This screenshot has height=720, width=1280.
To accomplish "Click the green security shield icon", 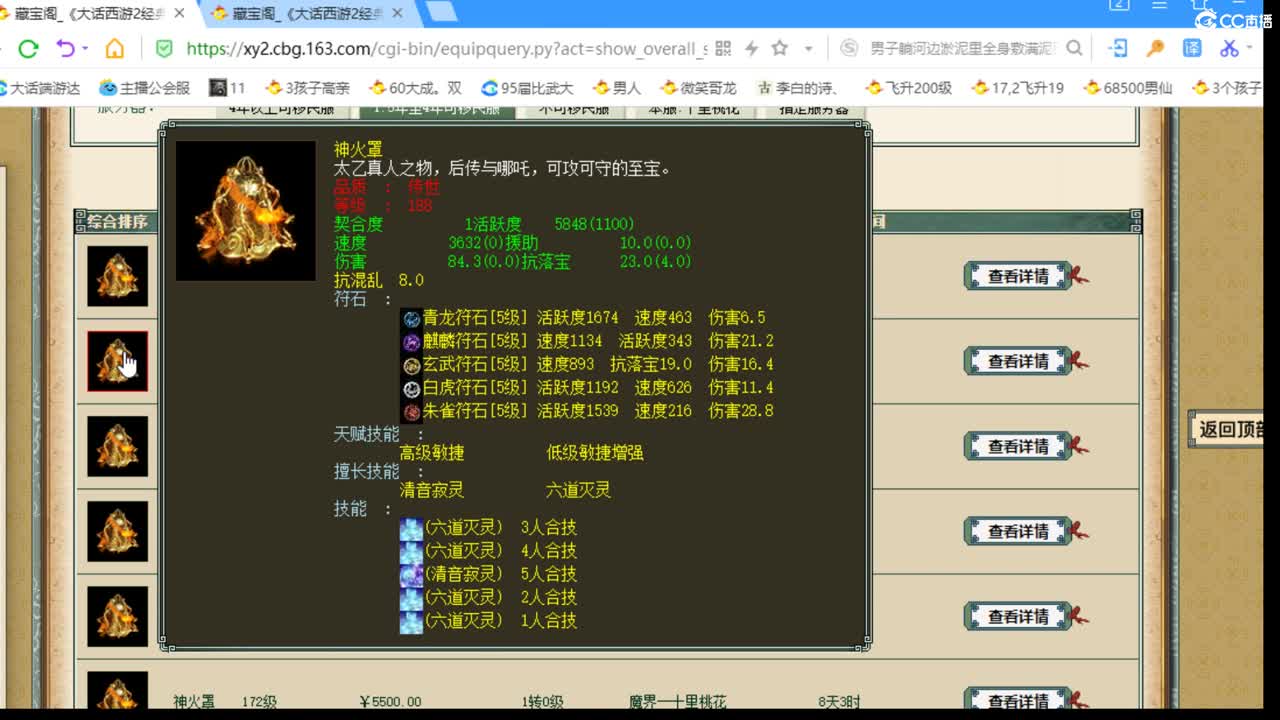I will coord(165,48).
